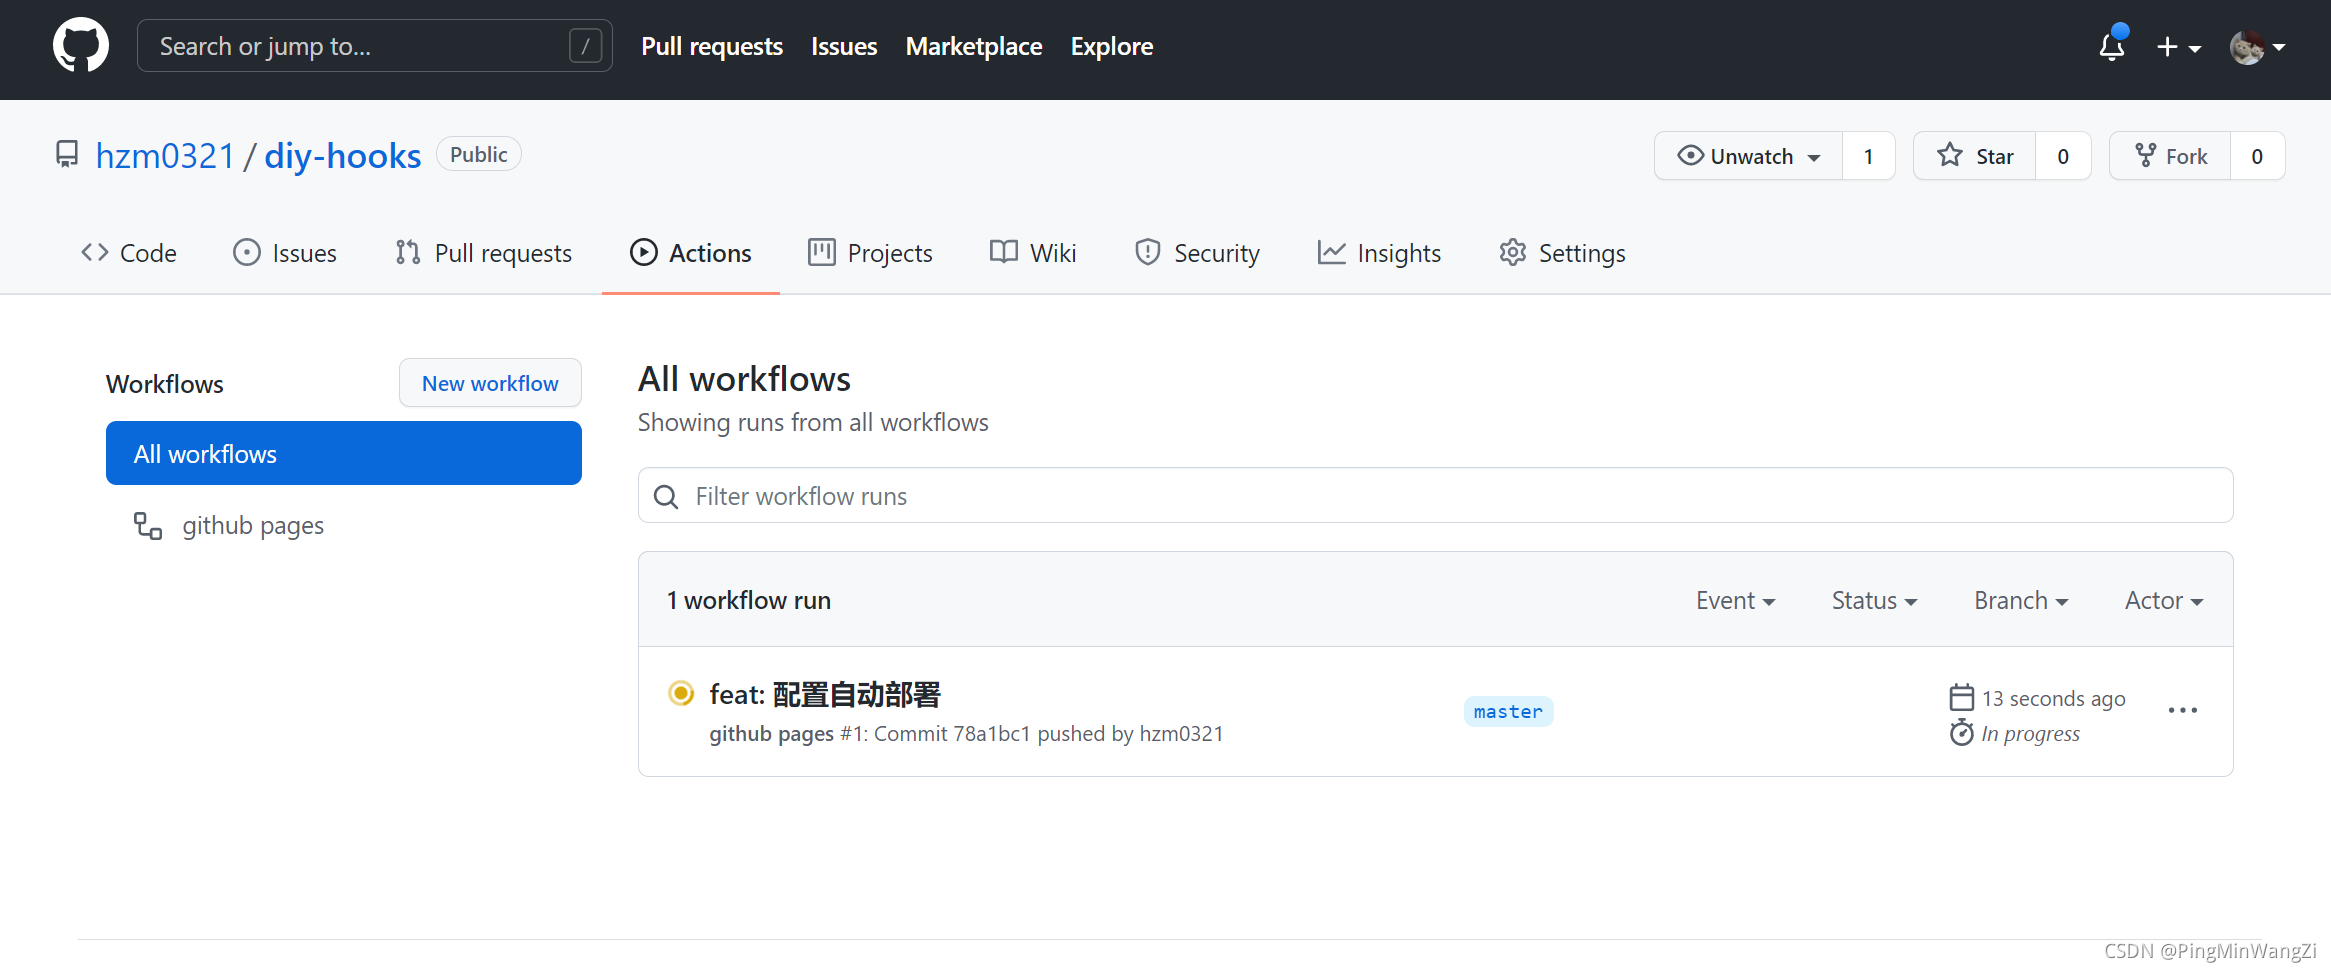
Task: Click the New workflow button
Action: pos(490,383)
